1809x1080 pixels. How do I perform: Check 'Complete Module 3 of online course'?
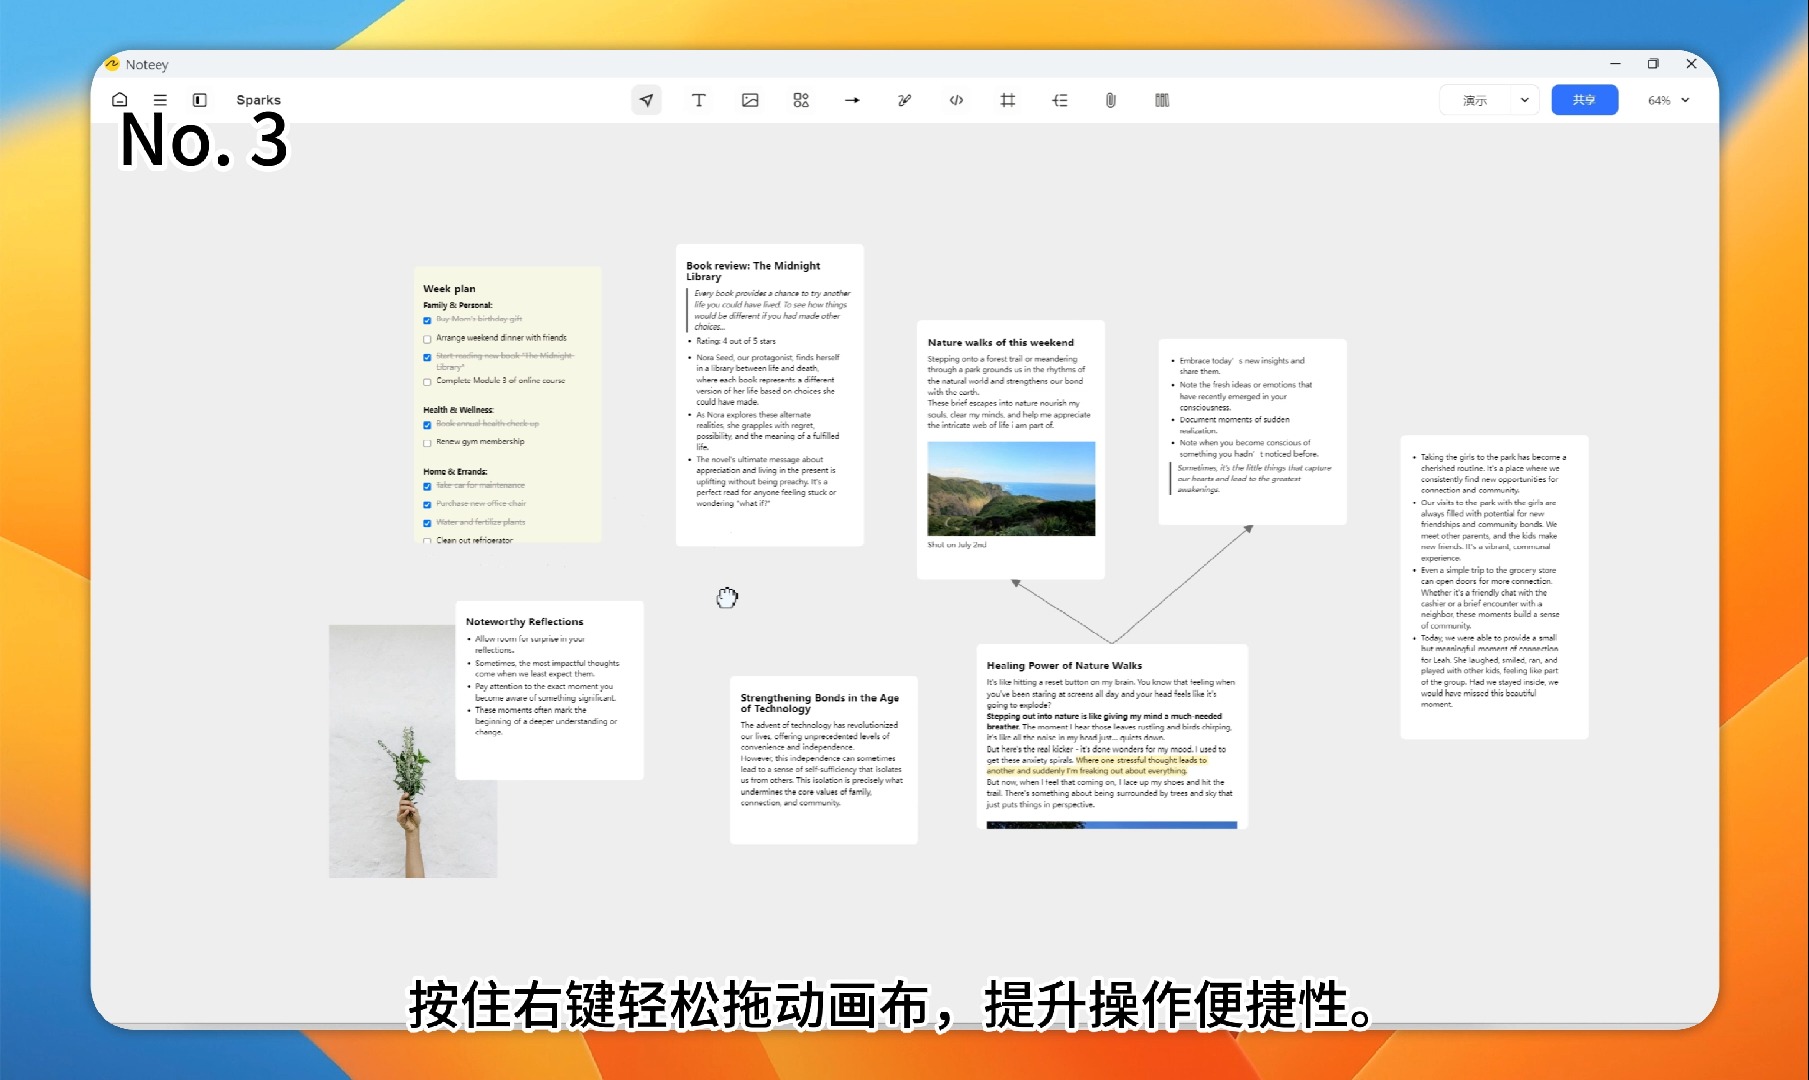click(x=427, y=382)
